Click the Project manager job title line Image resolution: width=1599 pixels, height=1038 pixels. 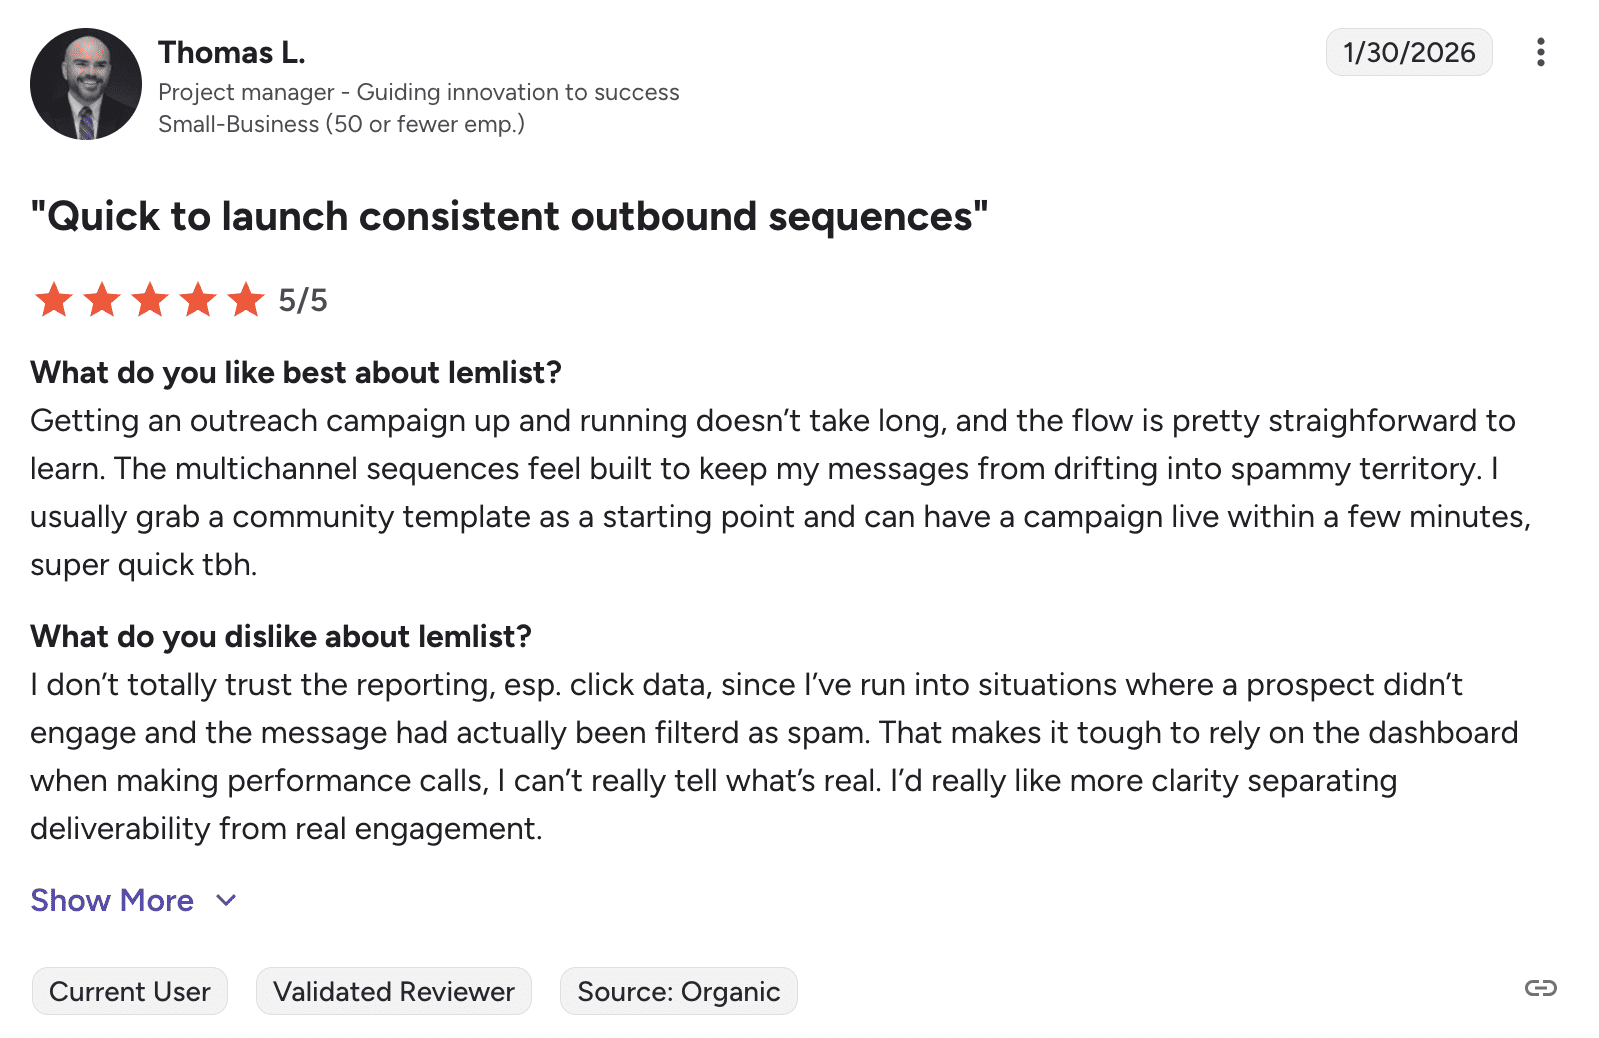coord(418,92)
